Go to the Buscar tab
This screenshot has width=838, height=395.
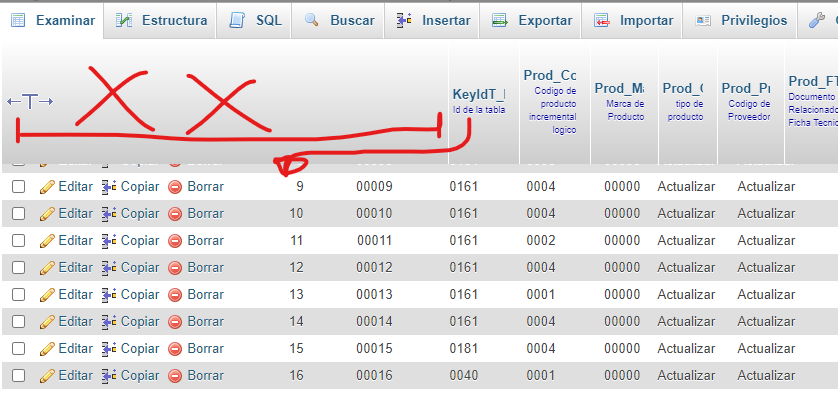(x=338, y=20)
